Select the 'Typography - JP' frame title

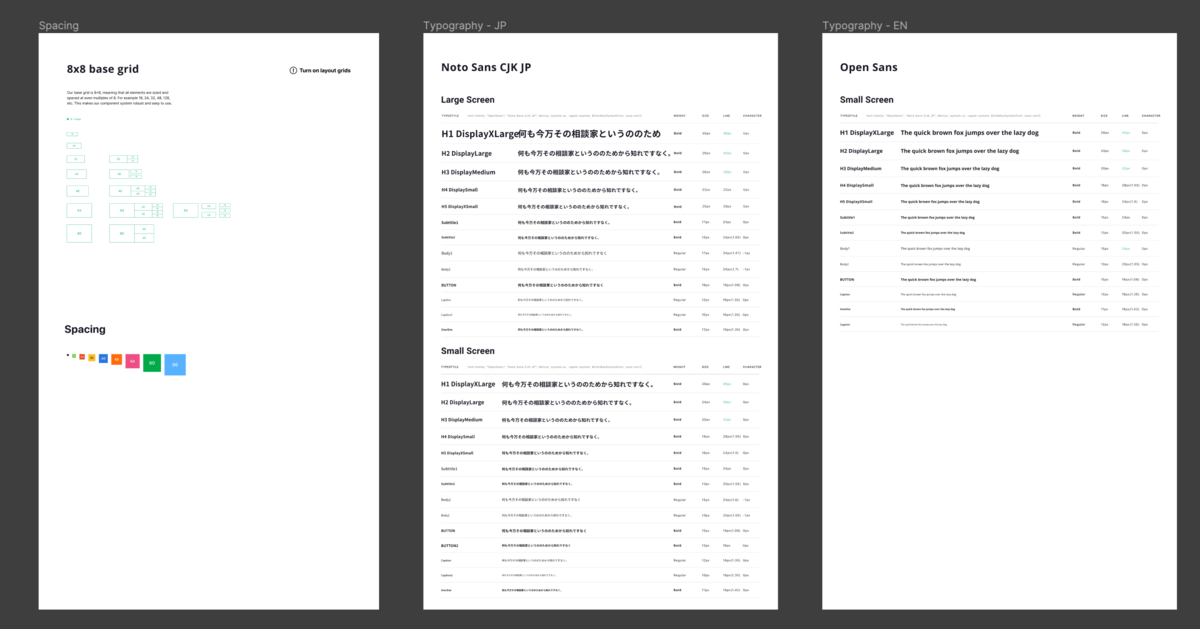(464, 25)
